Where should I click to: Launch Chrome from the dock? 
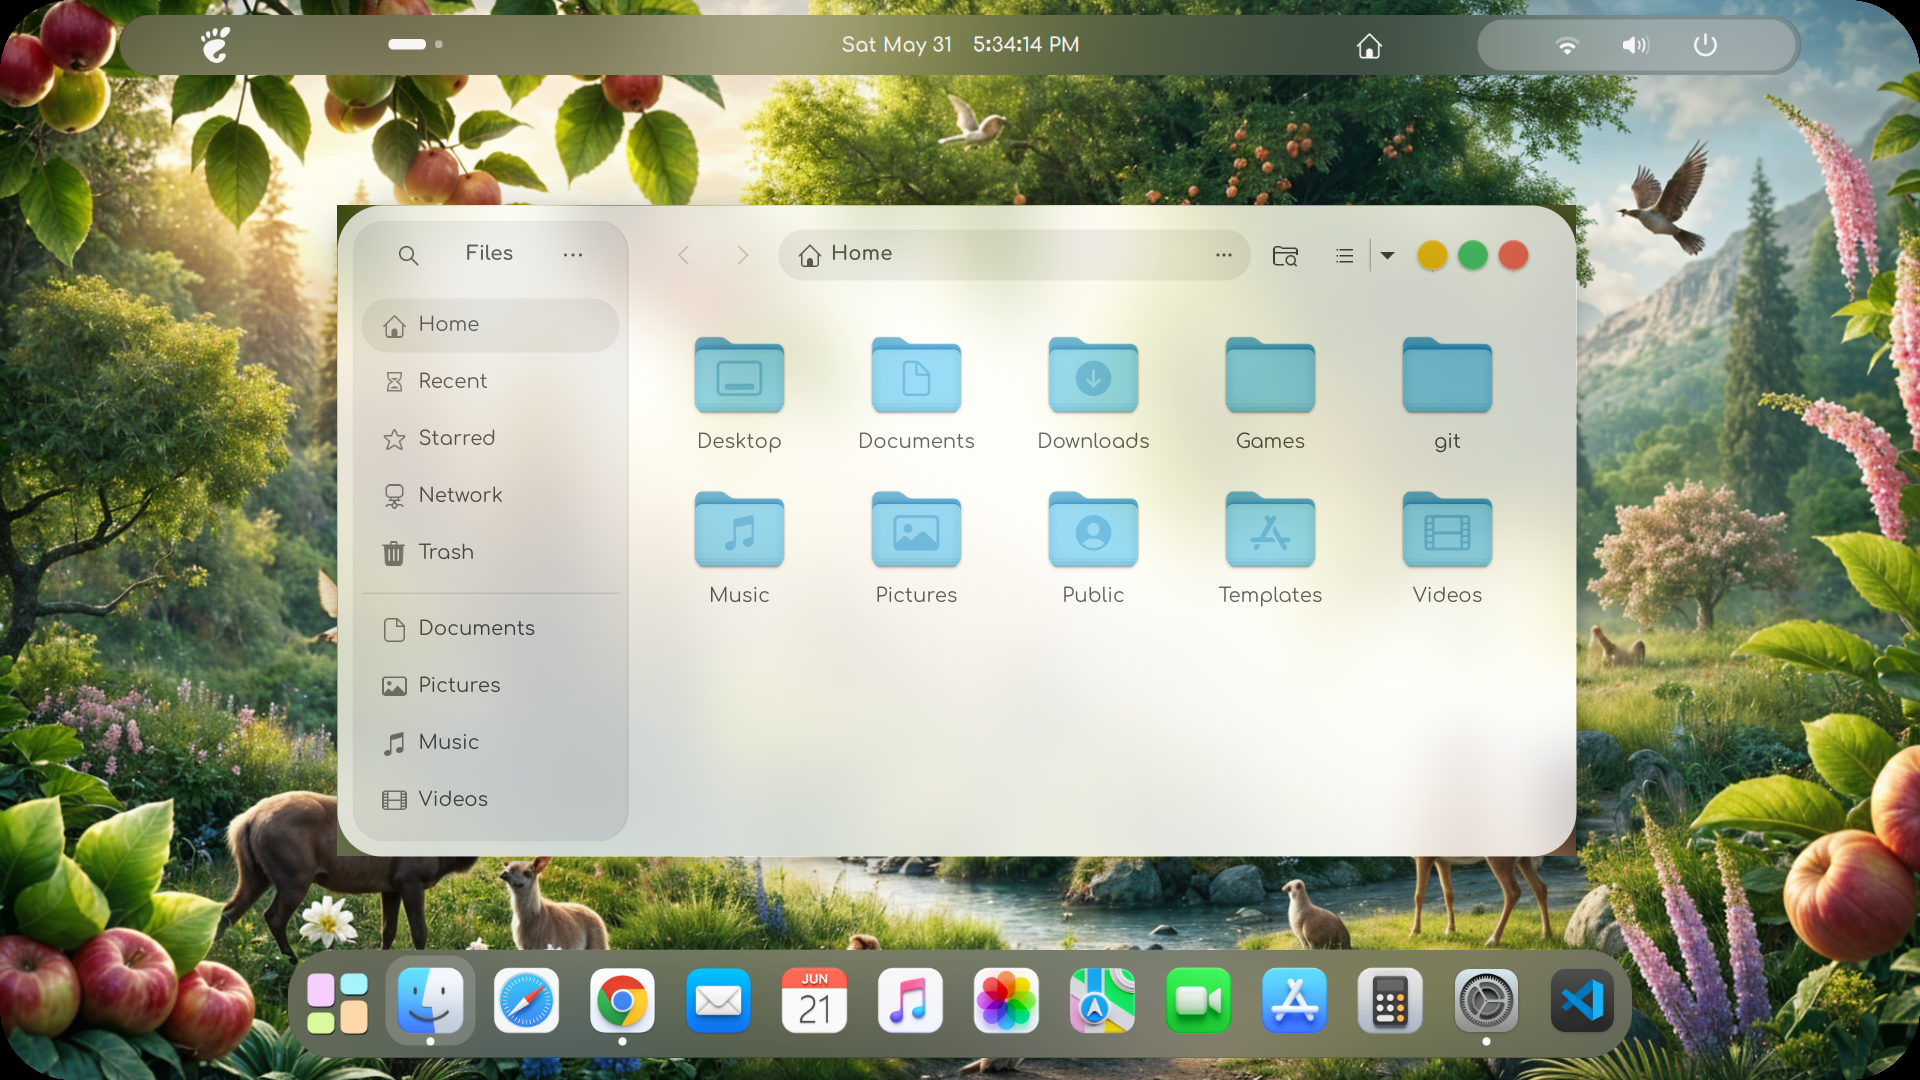pos(622,1001)
